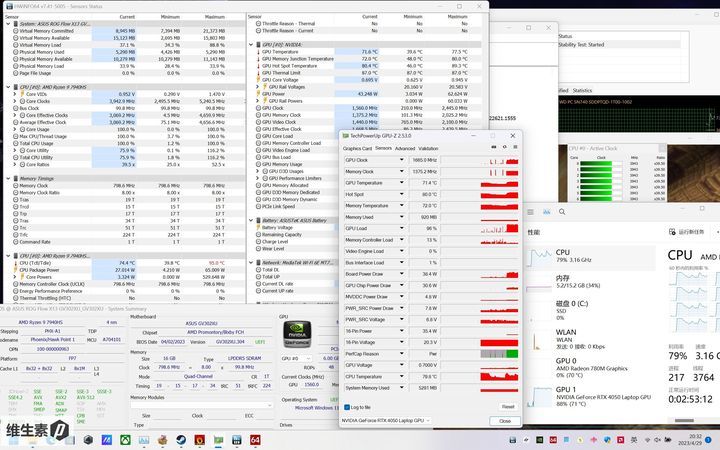The image size is (720, 450).
Task: Open GPU-Z hamburger menu icon
Action: [x=515, y=147]
